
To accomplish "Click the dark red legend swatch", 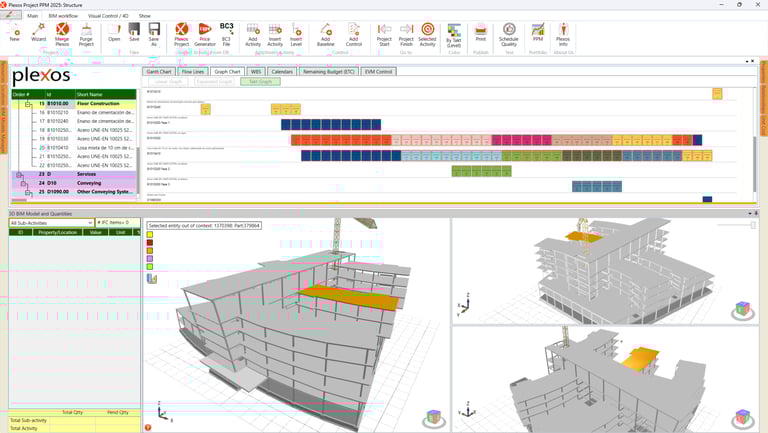I will 150,242.
